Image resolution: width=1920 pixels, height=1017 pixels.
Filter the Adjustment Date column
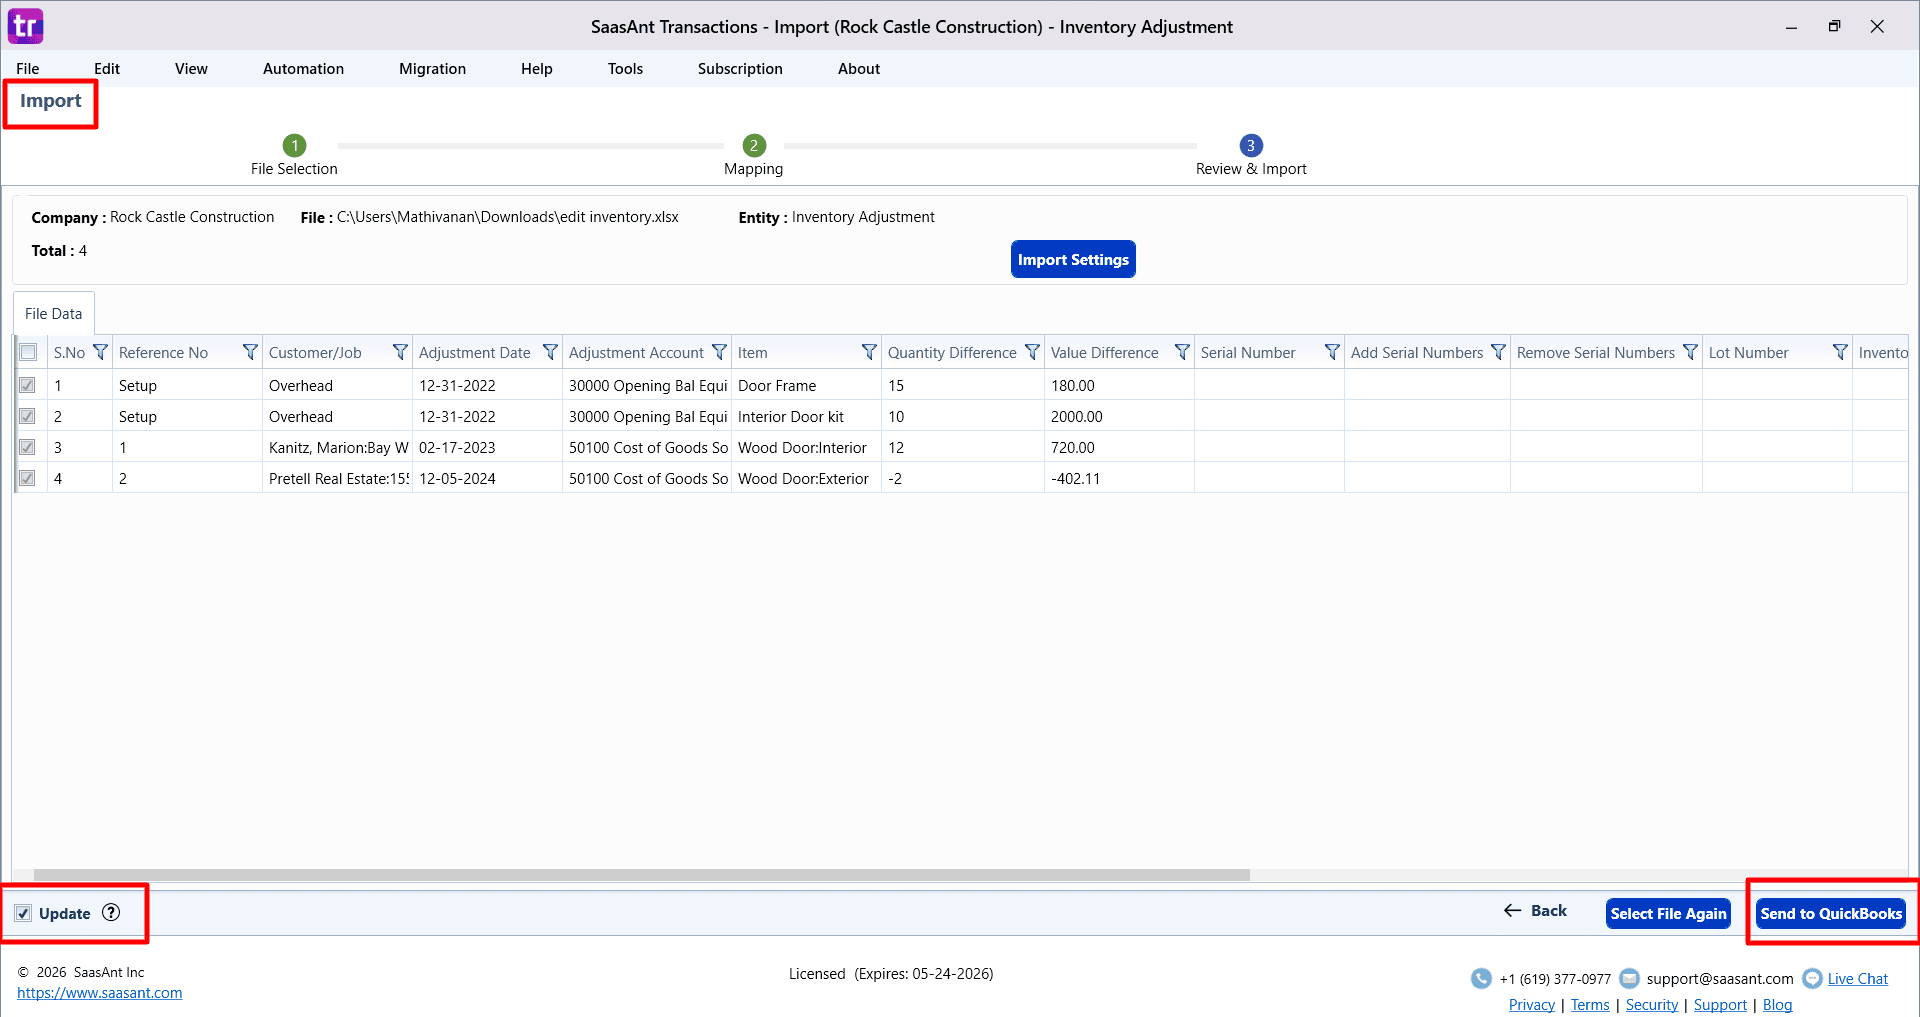click(x=550, y=352)
